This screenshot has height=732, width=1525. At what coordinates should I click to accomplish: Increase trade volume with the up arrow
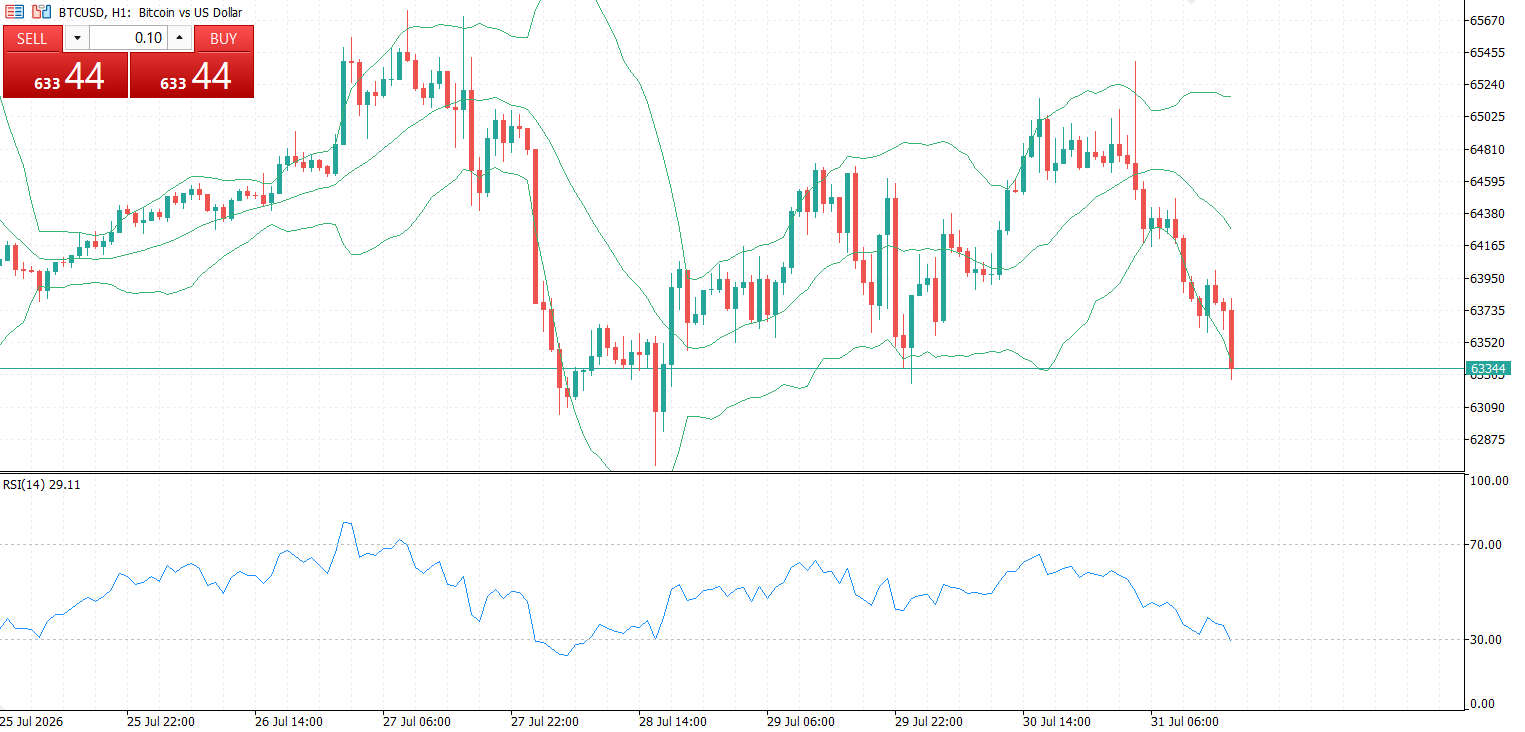coord(179,38)
